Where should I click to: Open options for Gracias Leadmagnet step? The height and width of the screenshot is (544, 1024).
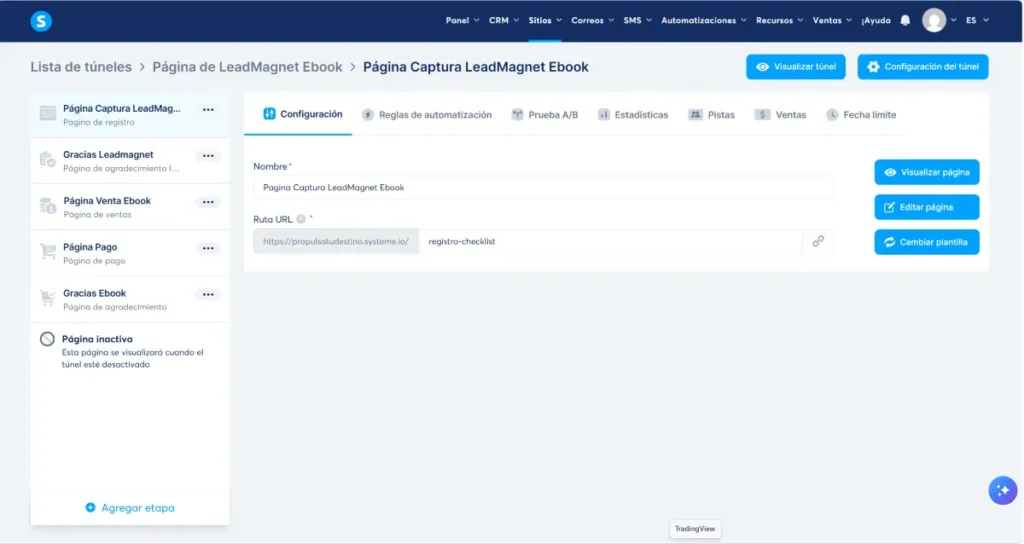point(208,155)
